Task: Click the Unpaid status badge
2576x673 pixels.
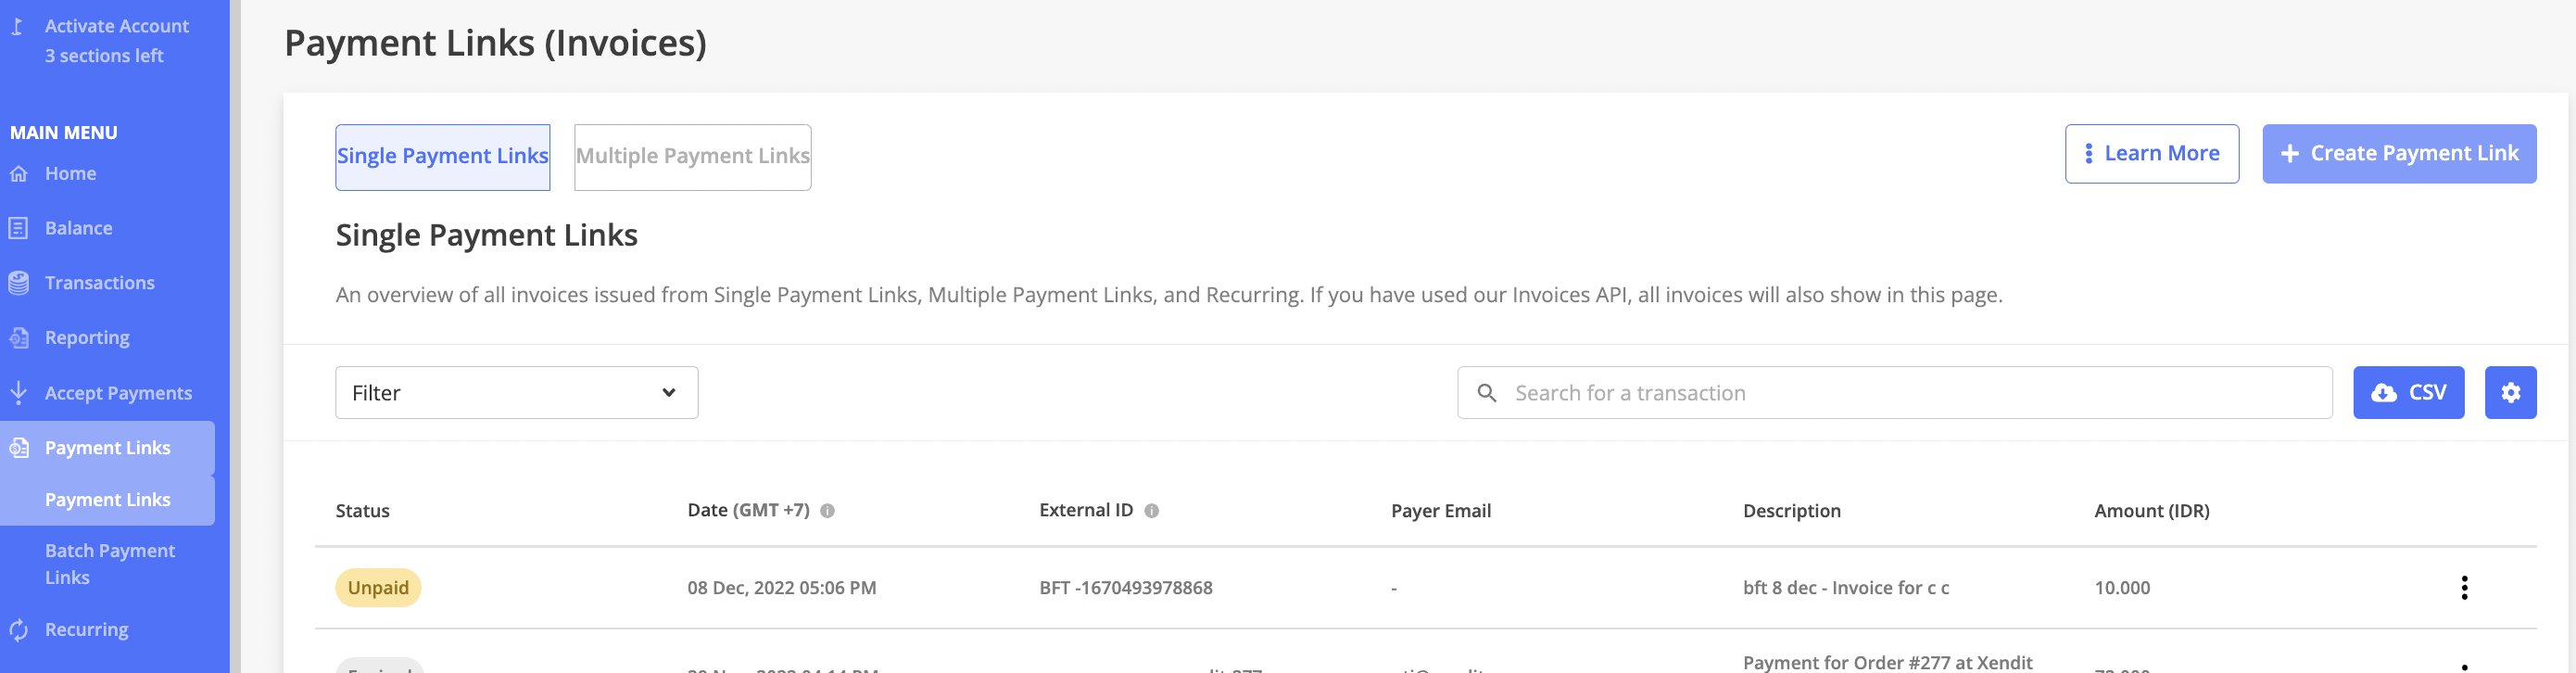Action: pos(378,588)
